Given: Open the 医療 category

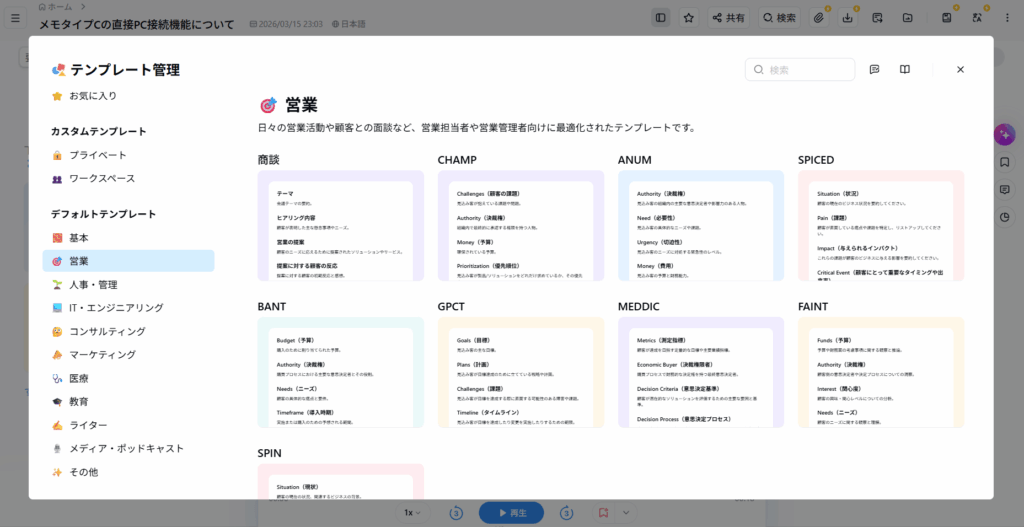Looking at the screenshot, I should [x=129, y=379].
